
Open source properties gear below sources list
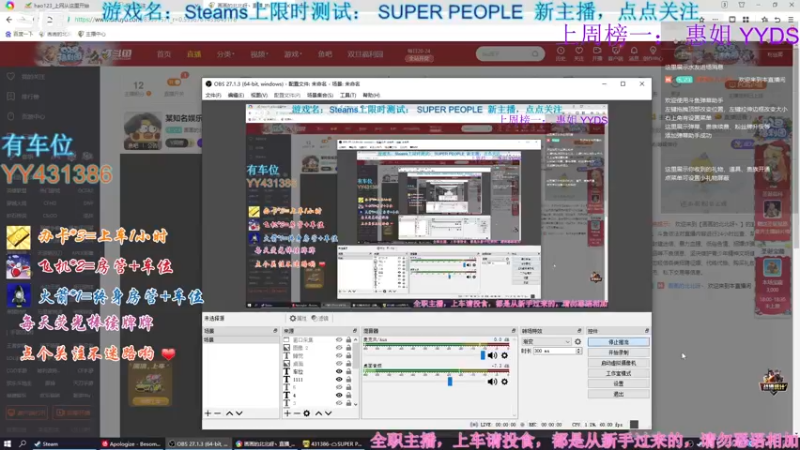click(306, 413)
